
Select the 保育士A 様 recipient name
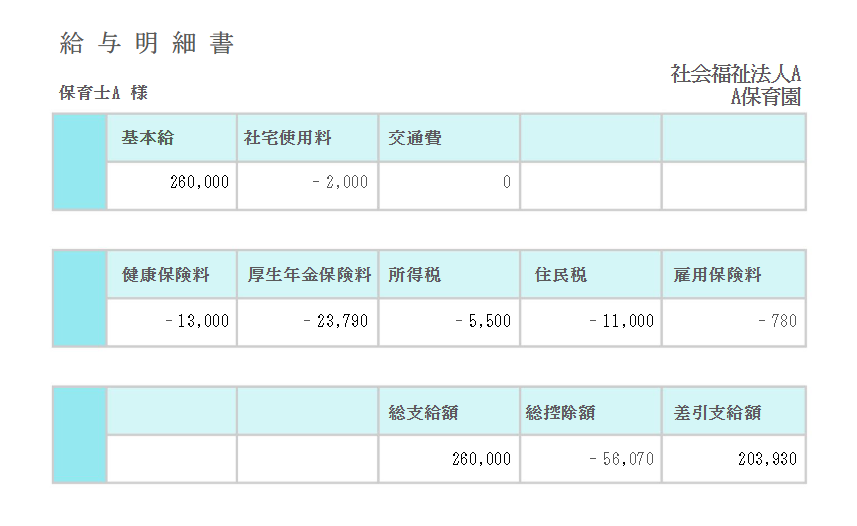(104, 93)
